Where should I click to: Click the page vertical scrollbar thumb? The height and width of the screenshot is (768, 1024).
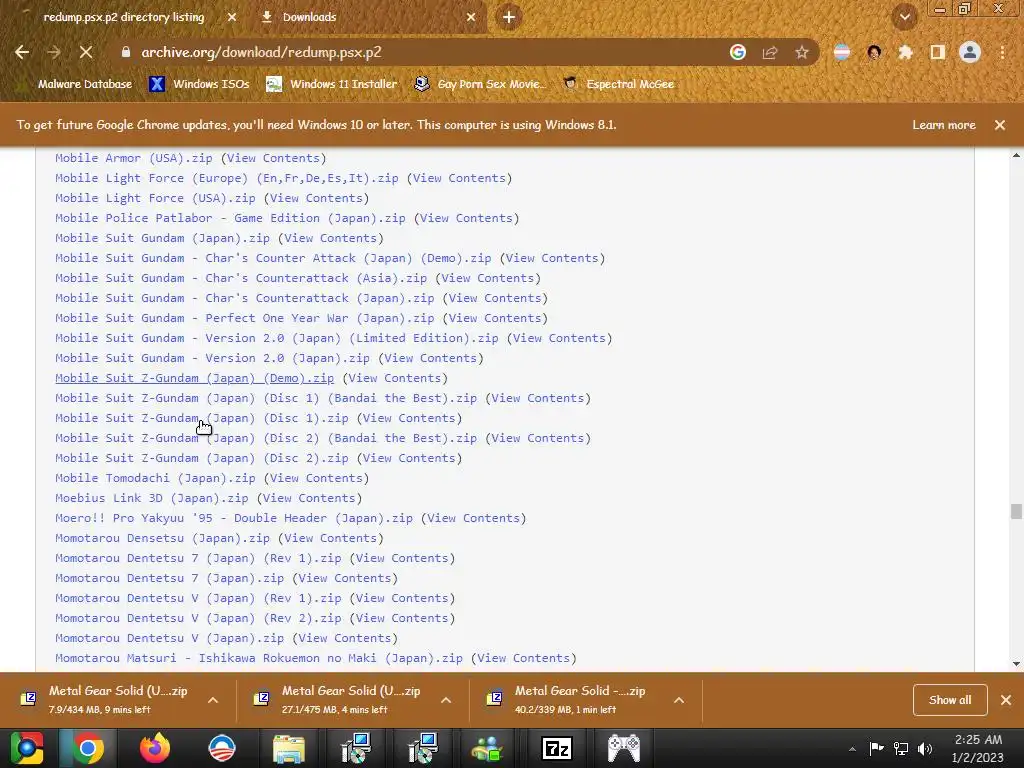(1016, 511)
